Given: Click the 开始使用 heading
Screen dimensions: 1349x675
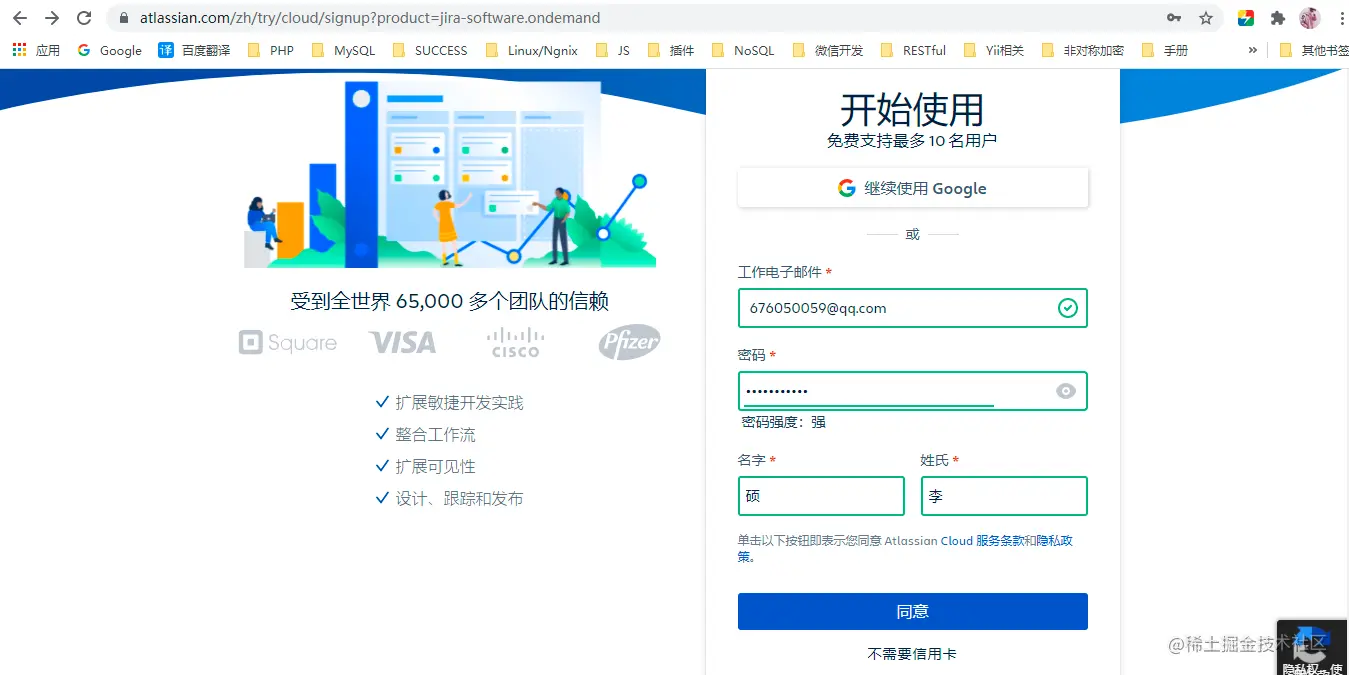Looking at the screenshot, I should coord(912,109).
